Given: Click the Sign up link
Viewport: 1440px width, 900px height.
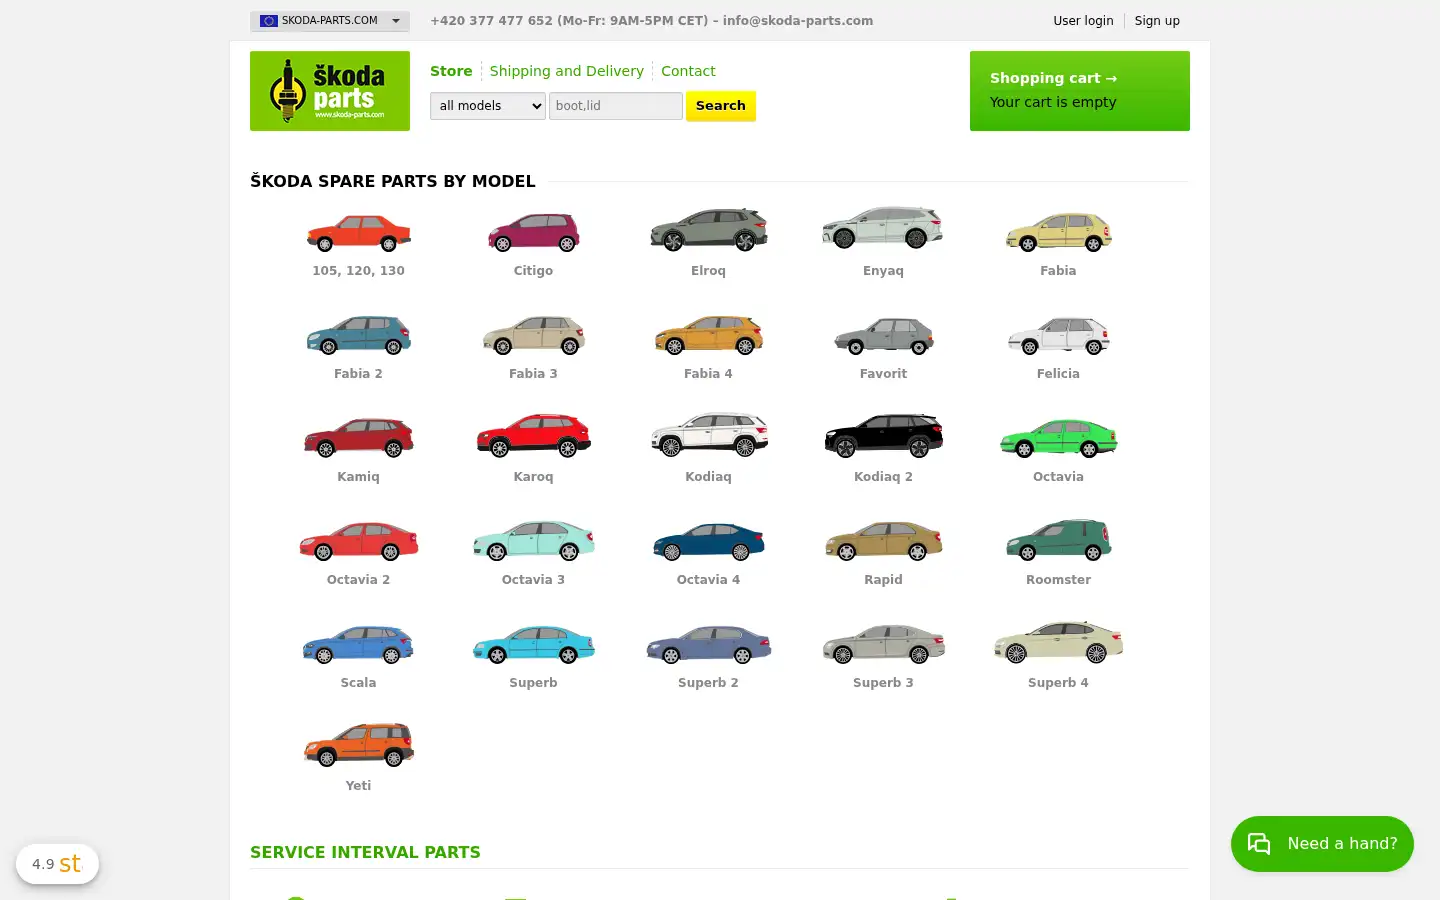Looking at the screenshot, I should click(1157, 20).
